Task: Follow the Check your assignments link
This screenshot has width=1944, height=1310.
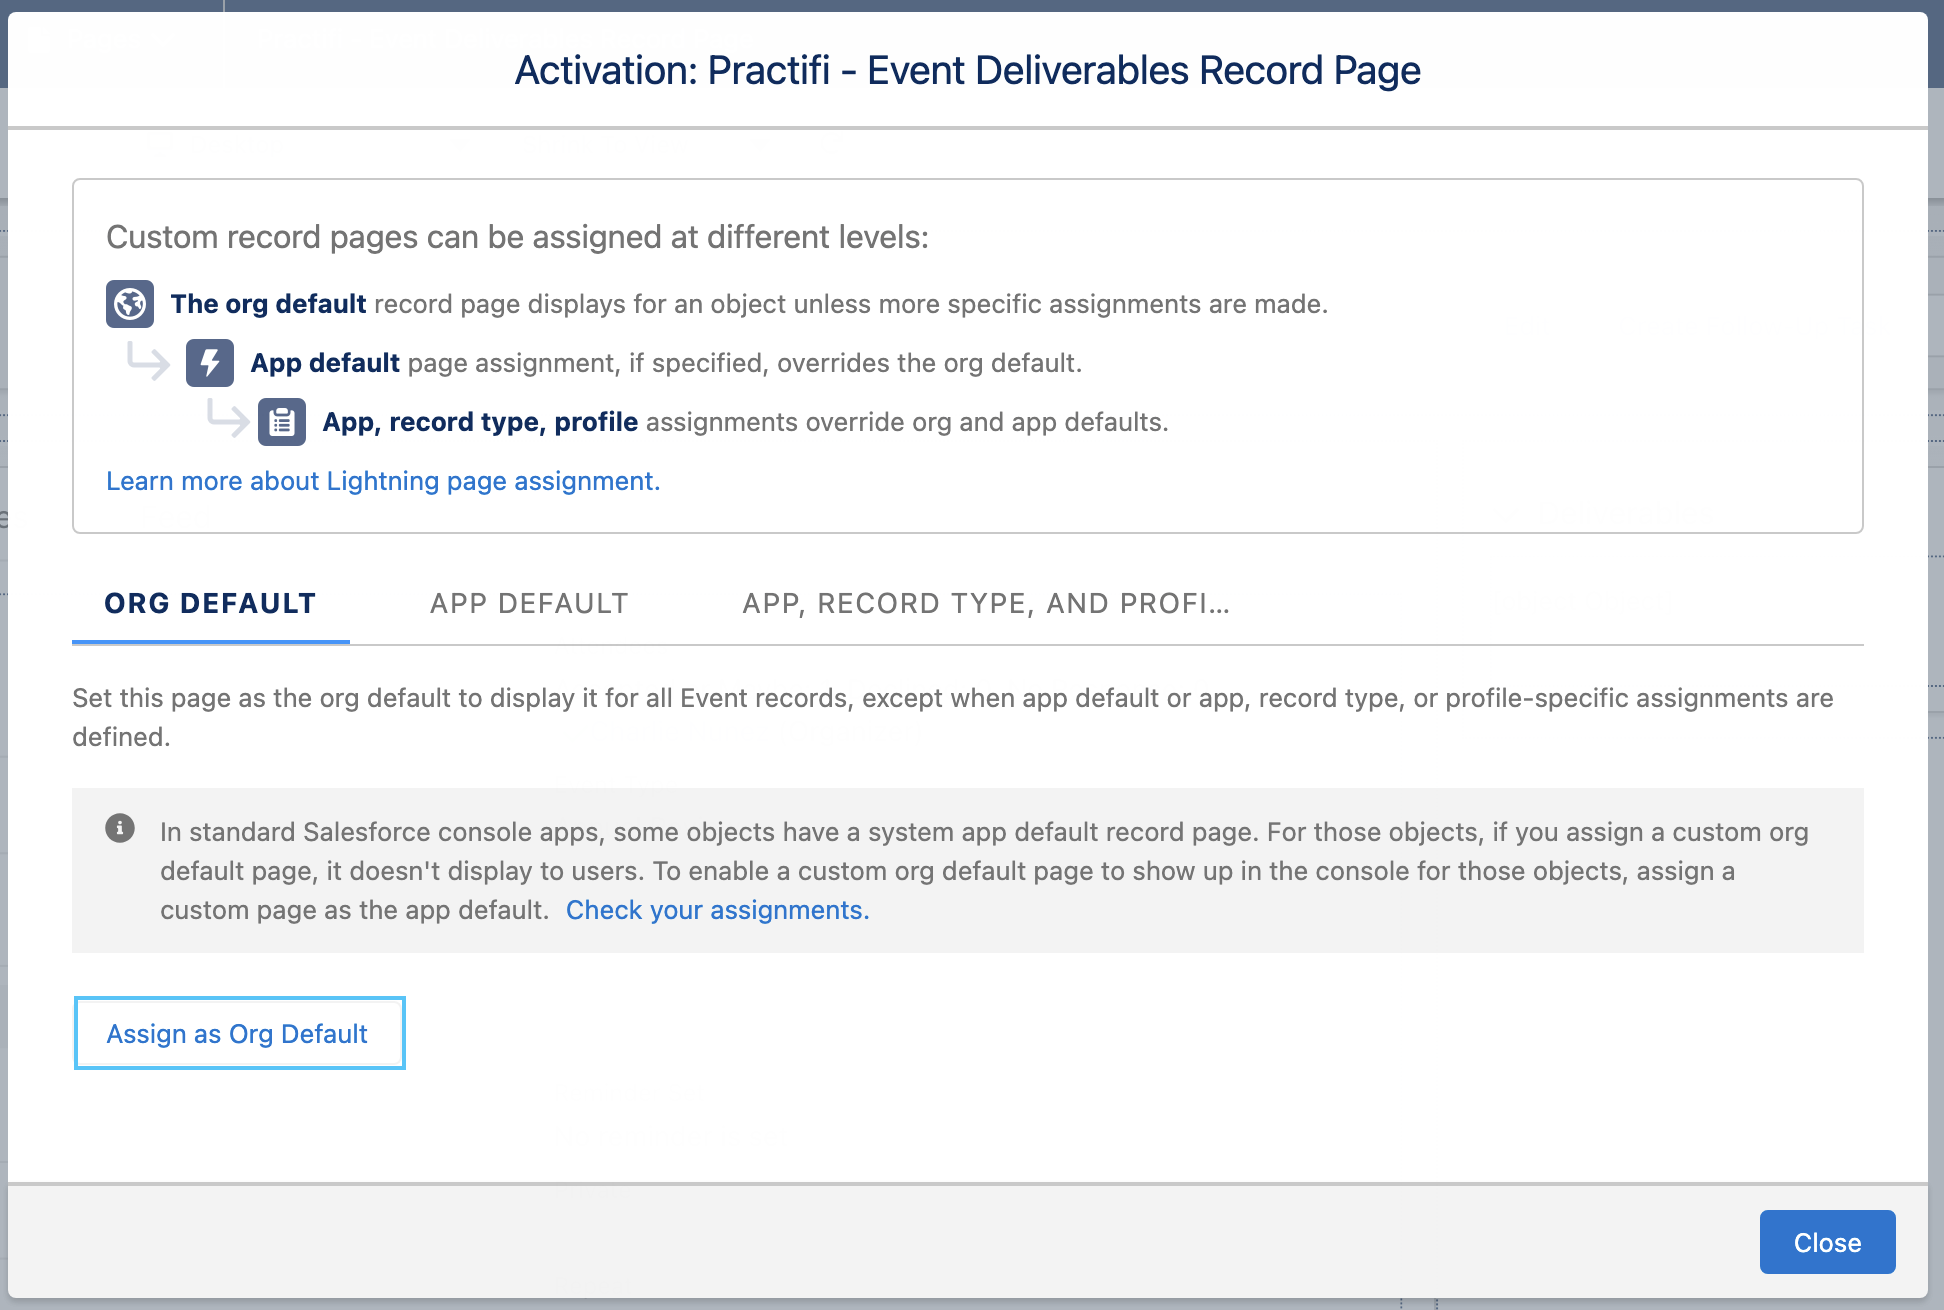Action: coord(717,910)
